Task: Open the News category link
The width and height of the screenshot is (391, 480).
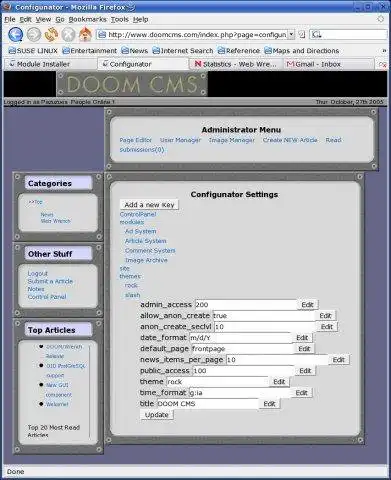Action: (x=47, y=214)
